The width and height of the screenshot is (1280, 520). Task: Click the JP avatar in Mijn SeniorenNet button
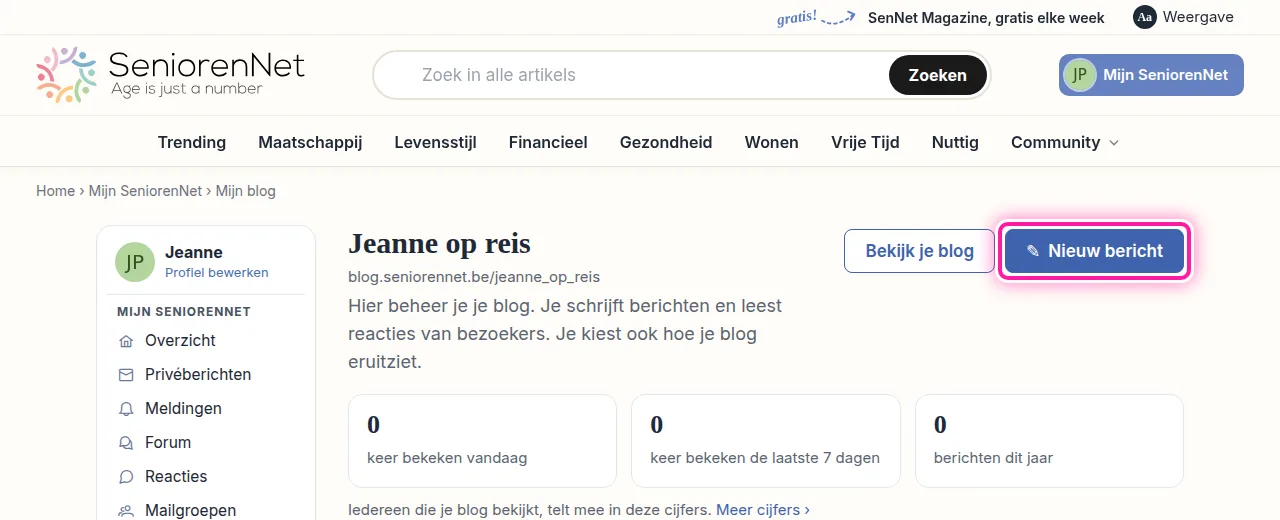coord(1079,75)
